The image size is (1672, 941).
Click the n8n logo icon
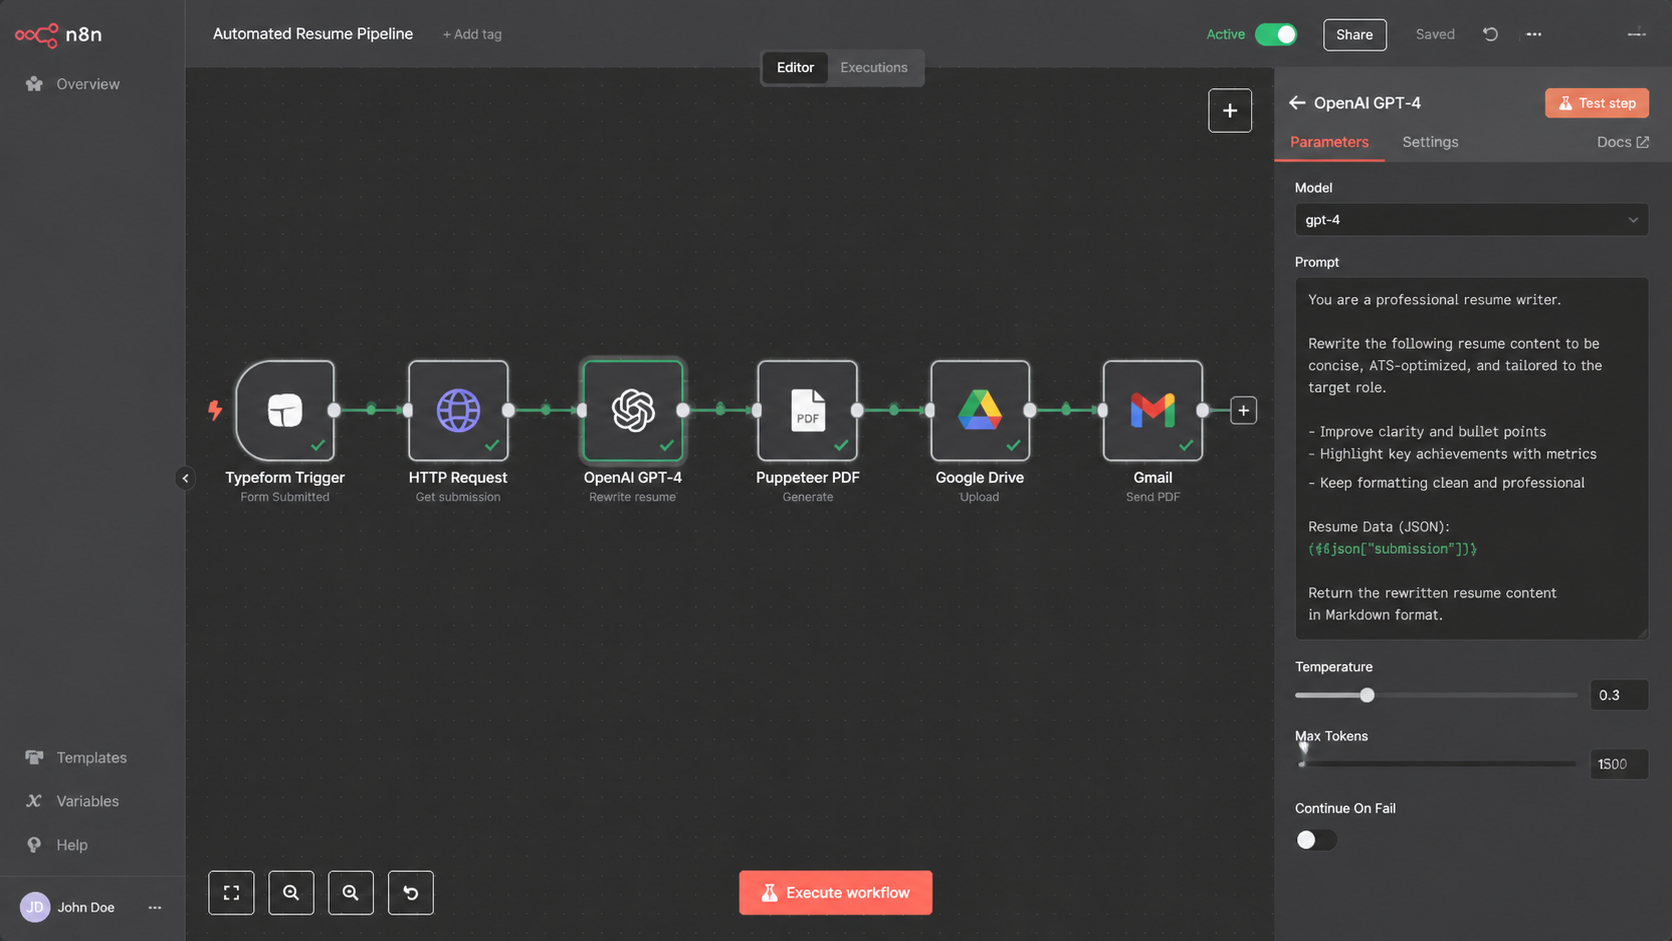pos(37,35)
